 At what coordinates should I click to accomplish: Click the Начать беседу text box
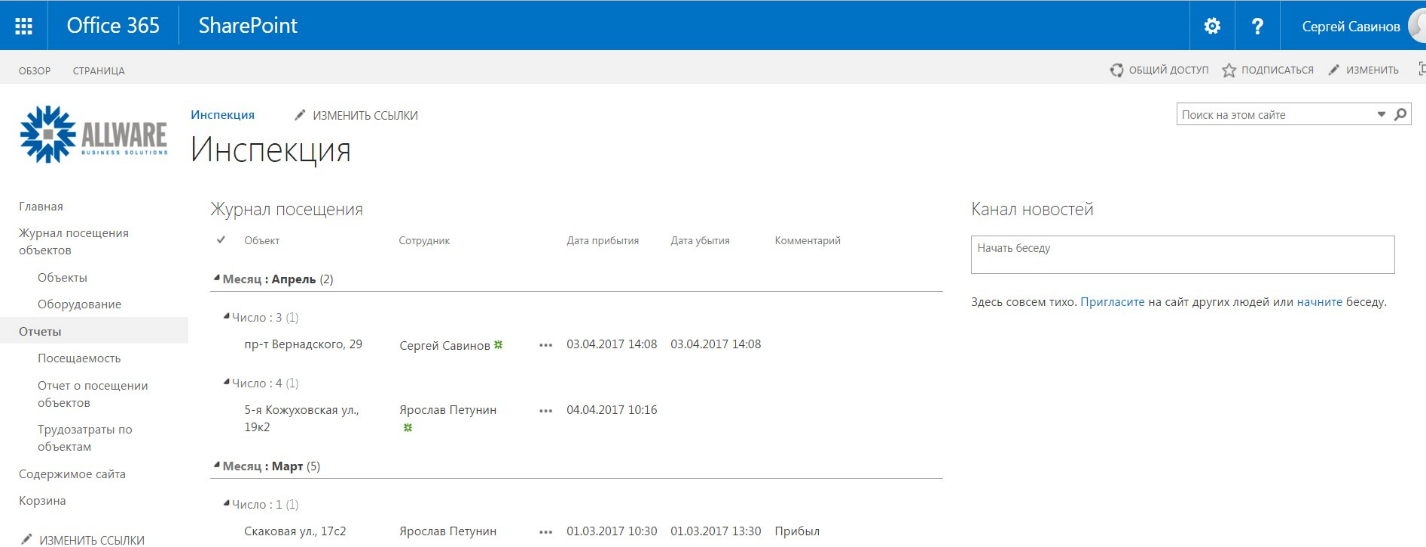(1183, 254)
